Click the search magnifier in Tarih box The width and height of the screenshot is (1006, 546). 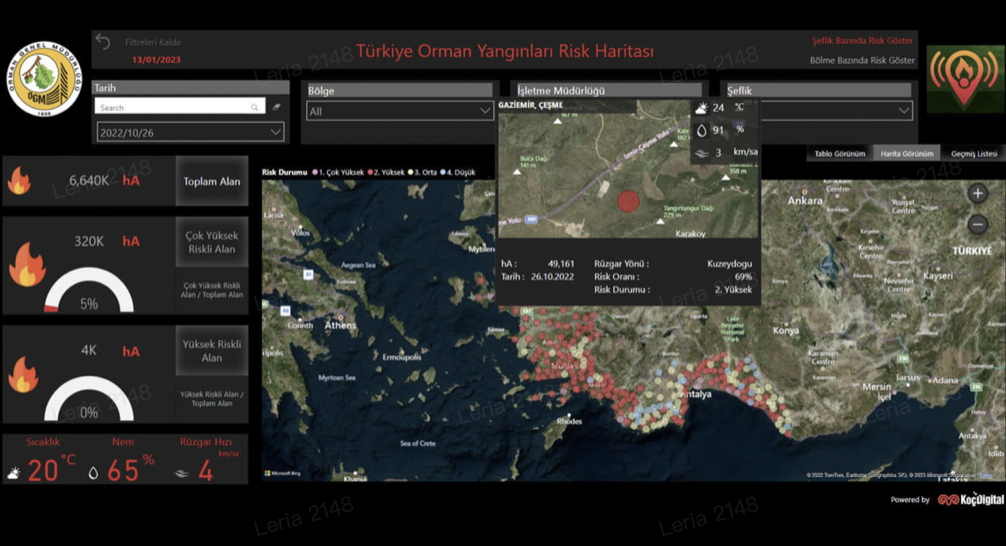coord(255,107)
